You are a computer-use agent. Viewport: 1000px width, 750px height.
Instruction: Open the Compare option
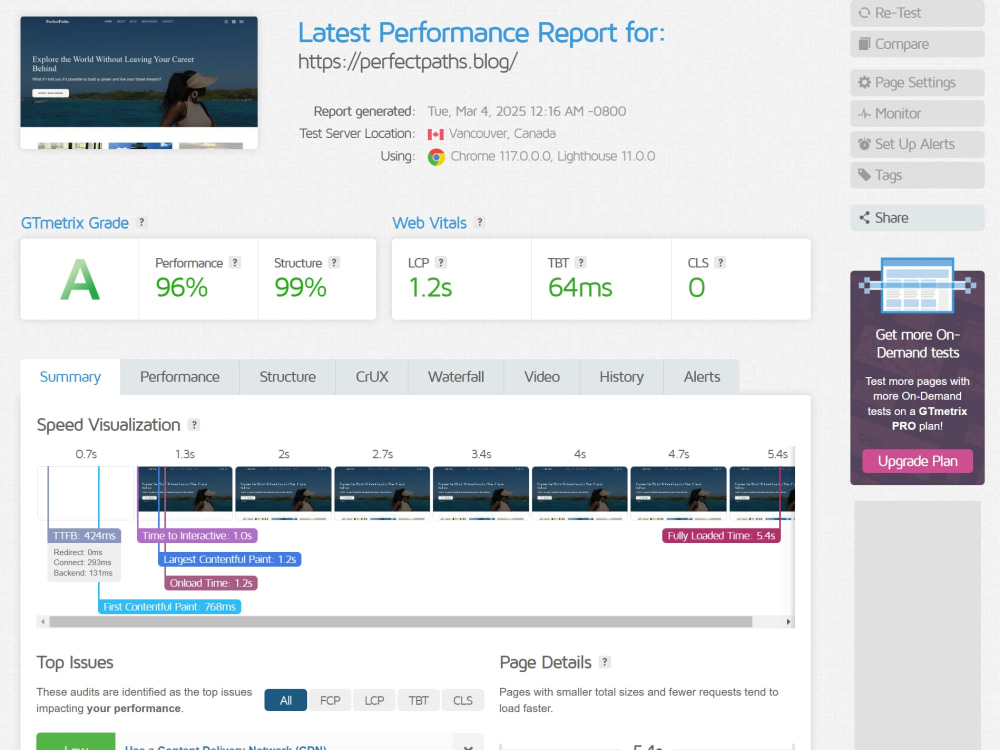917,44
